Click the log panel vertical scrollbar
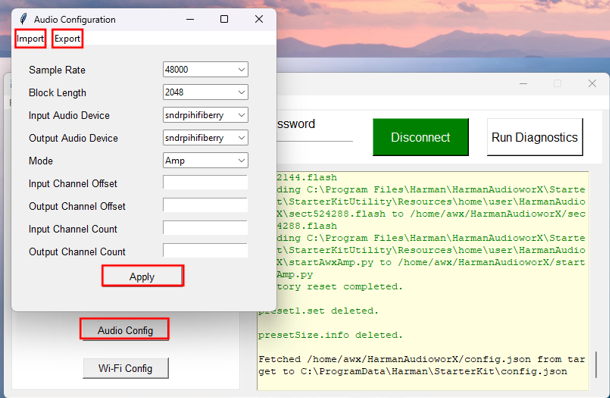This screenshot has width=610, height=398. [x=596, y=365]
